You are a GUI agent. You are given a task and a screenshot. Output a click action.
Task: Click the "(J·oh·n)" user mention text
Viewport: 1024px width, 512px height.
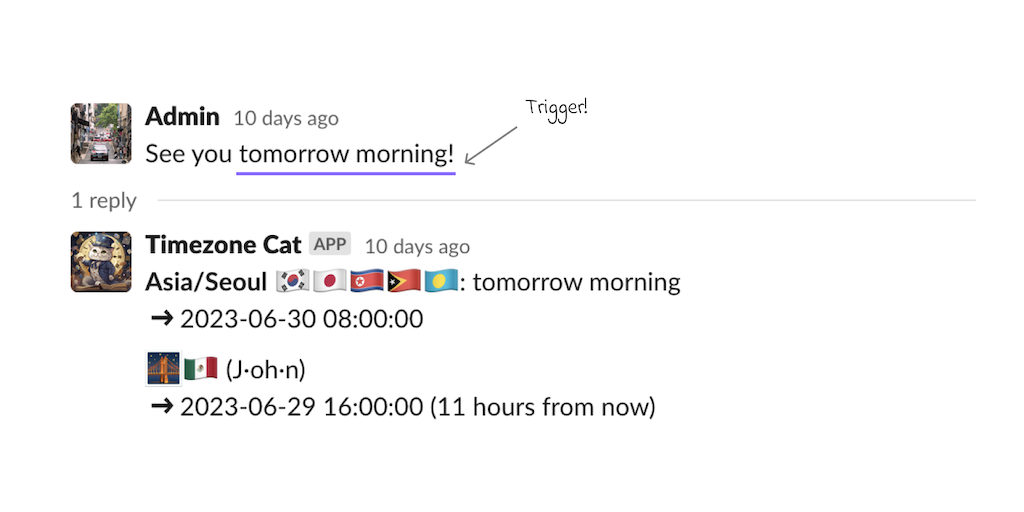[265, 371]
